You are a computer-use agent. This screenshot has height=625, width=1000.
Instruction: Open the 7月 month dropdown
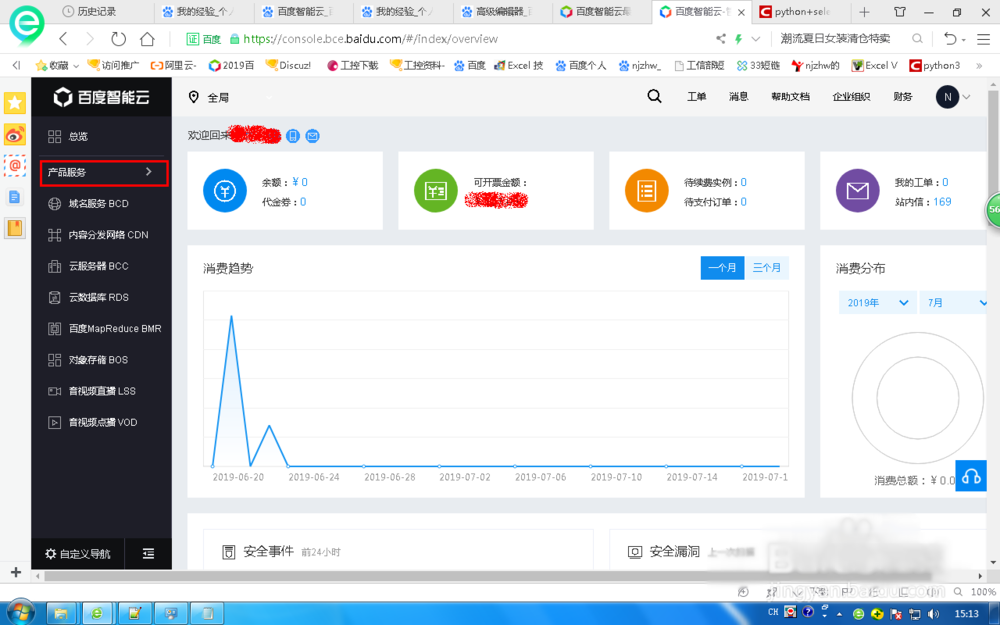(954, 302)
